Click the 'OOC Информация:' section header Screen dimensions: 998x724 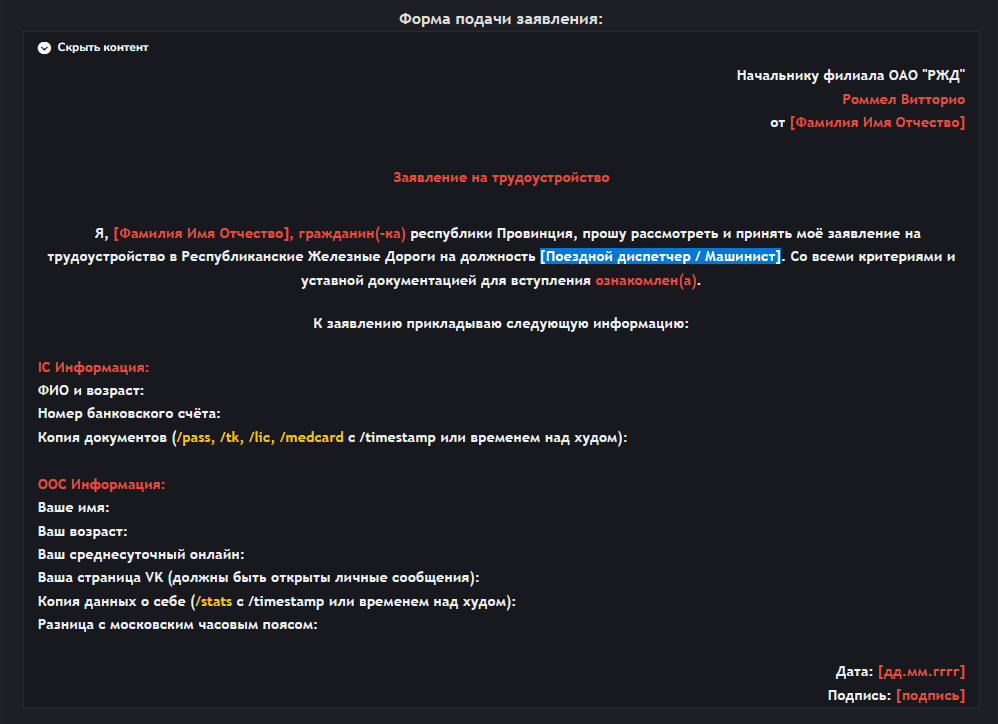(101, 485)
